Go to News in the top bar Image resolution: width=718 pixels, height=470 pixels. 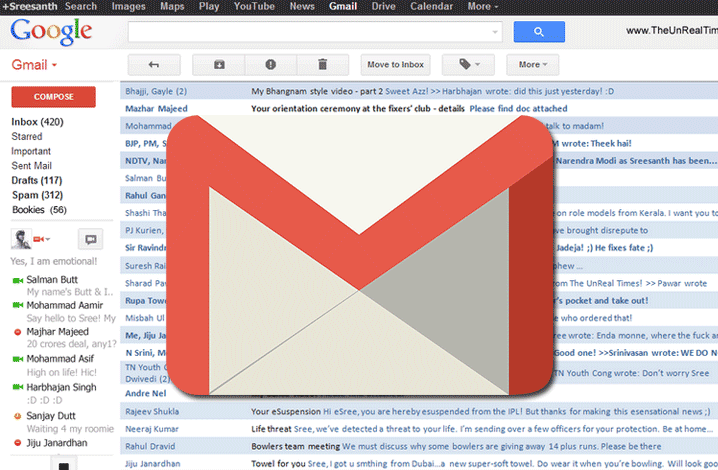coord(302,6)
